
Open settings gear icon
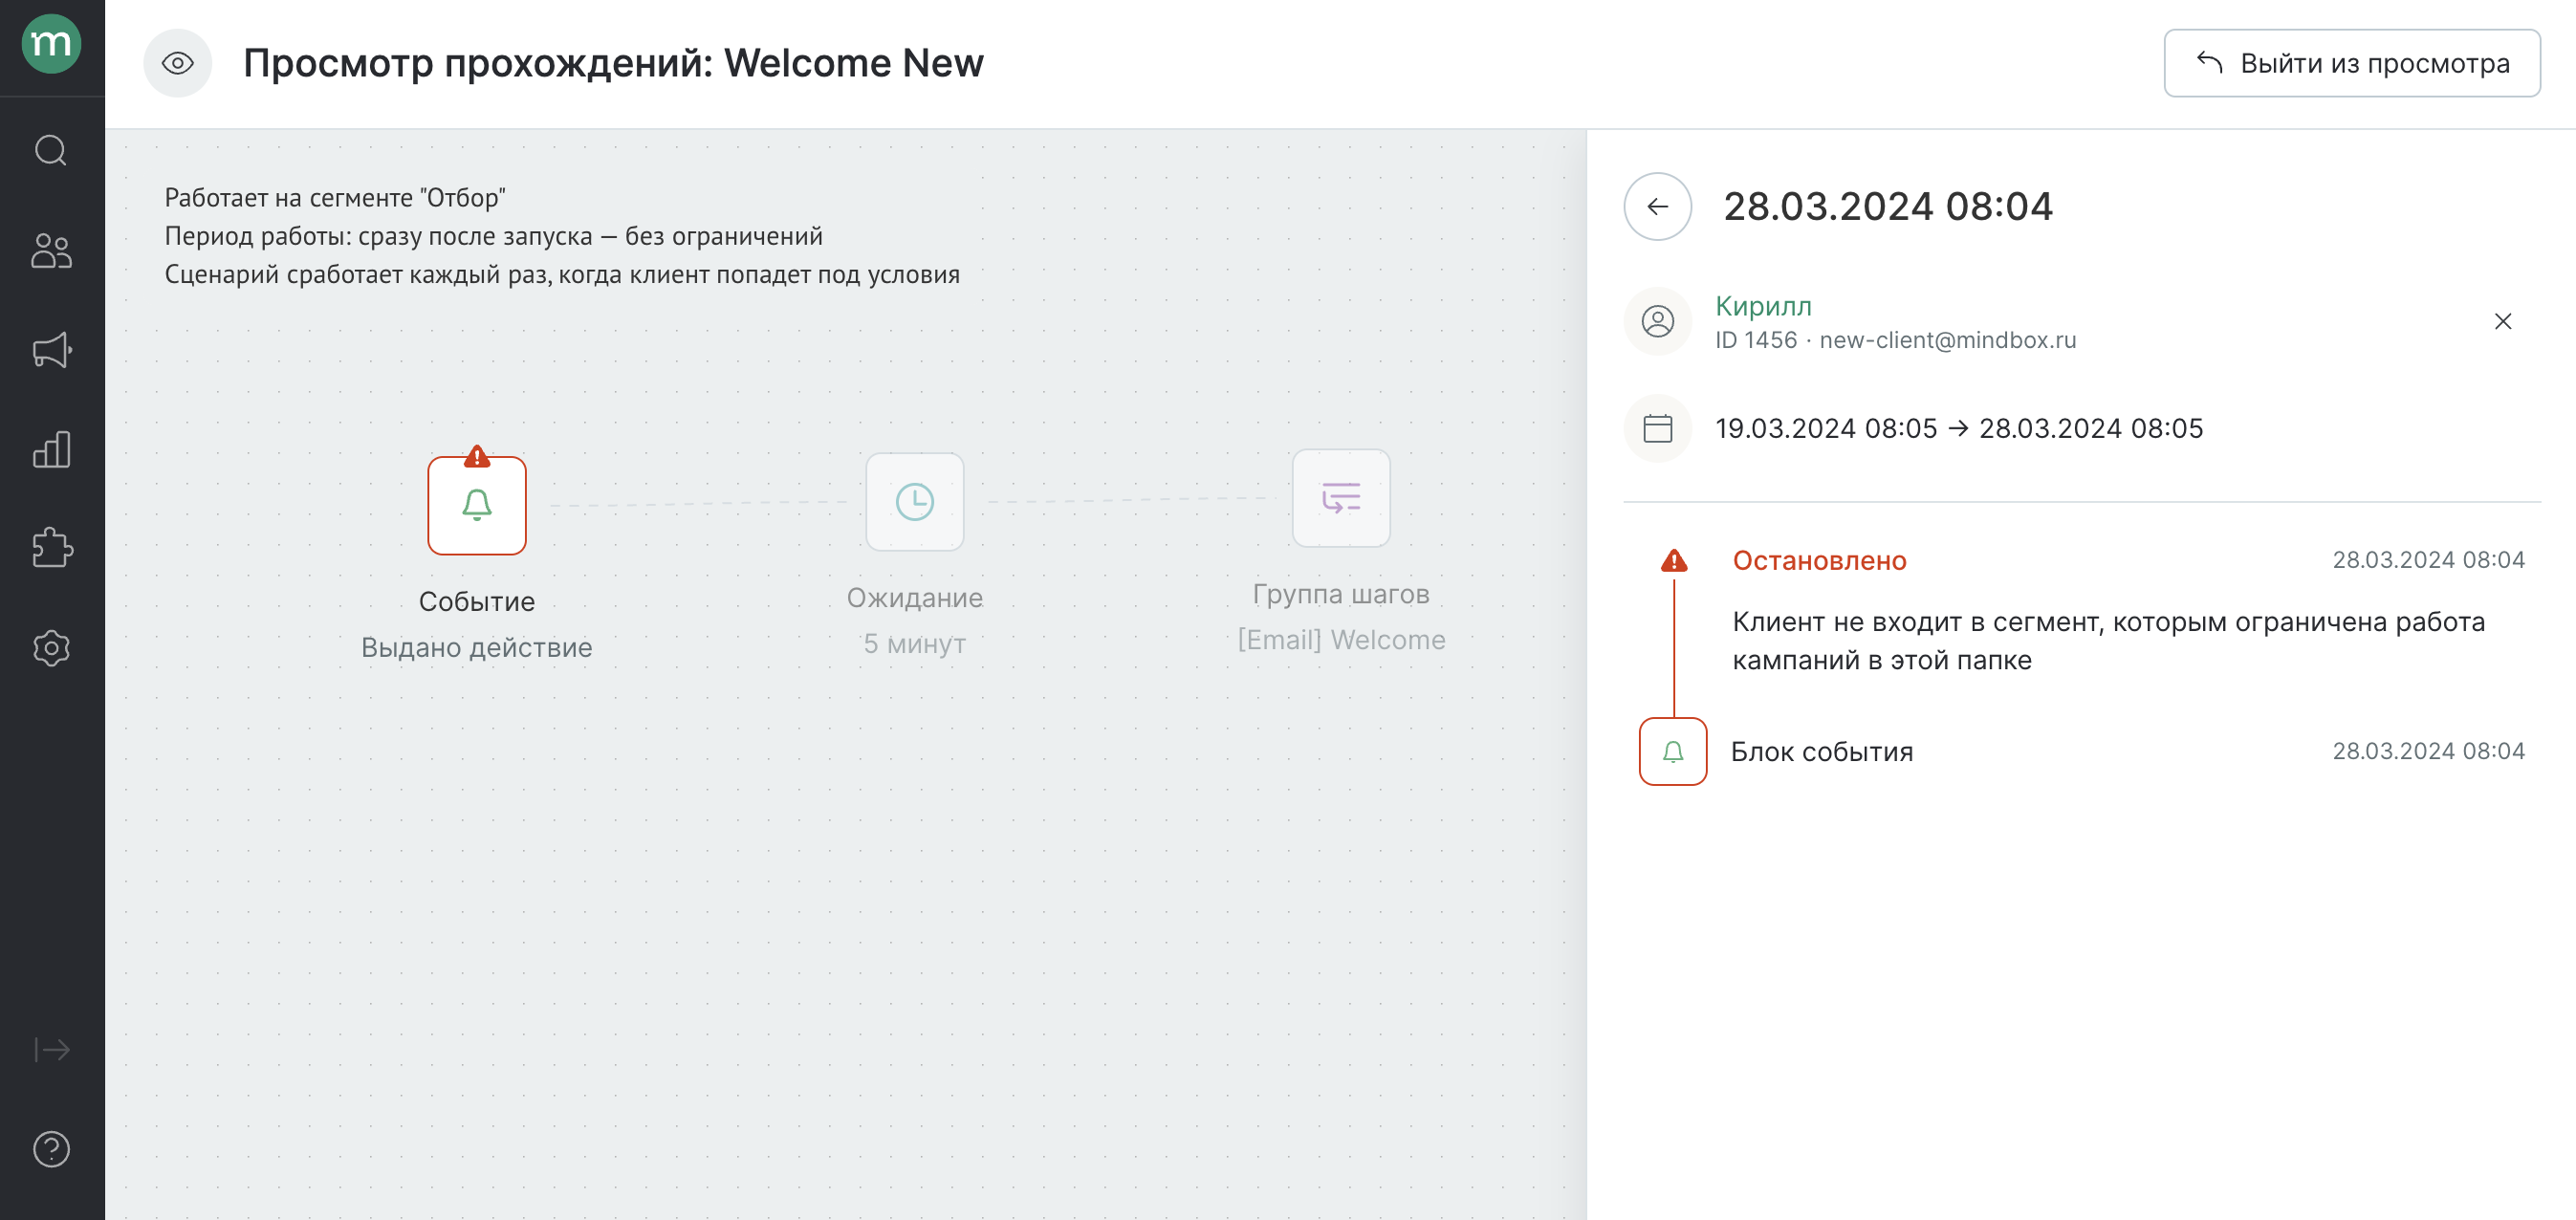pos(51,648)
